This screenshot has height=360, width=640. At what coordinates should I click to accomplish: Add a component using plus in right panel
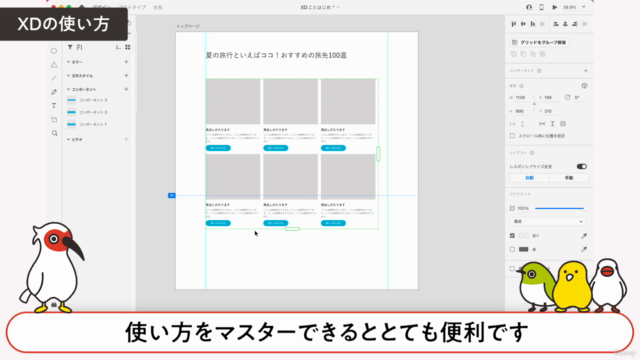click(x=585, y=71)
